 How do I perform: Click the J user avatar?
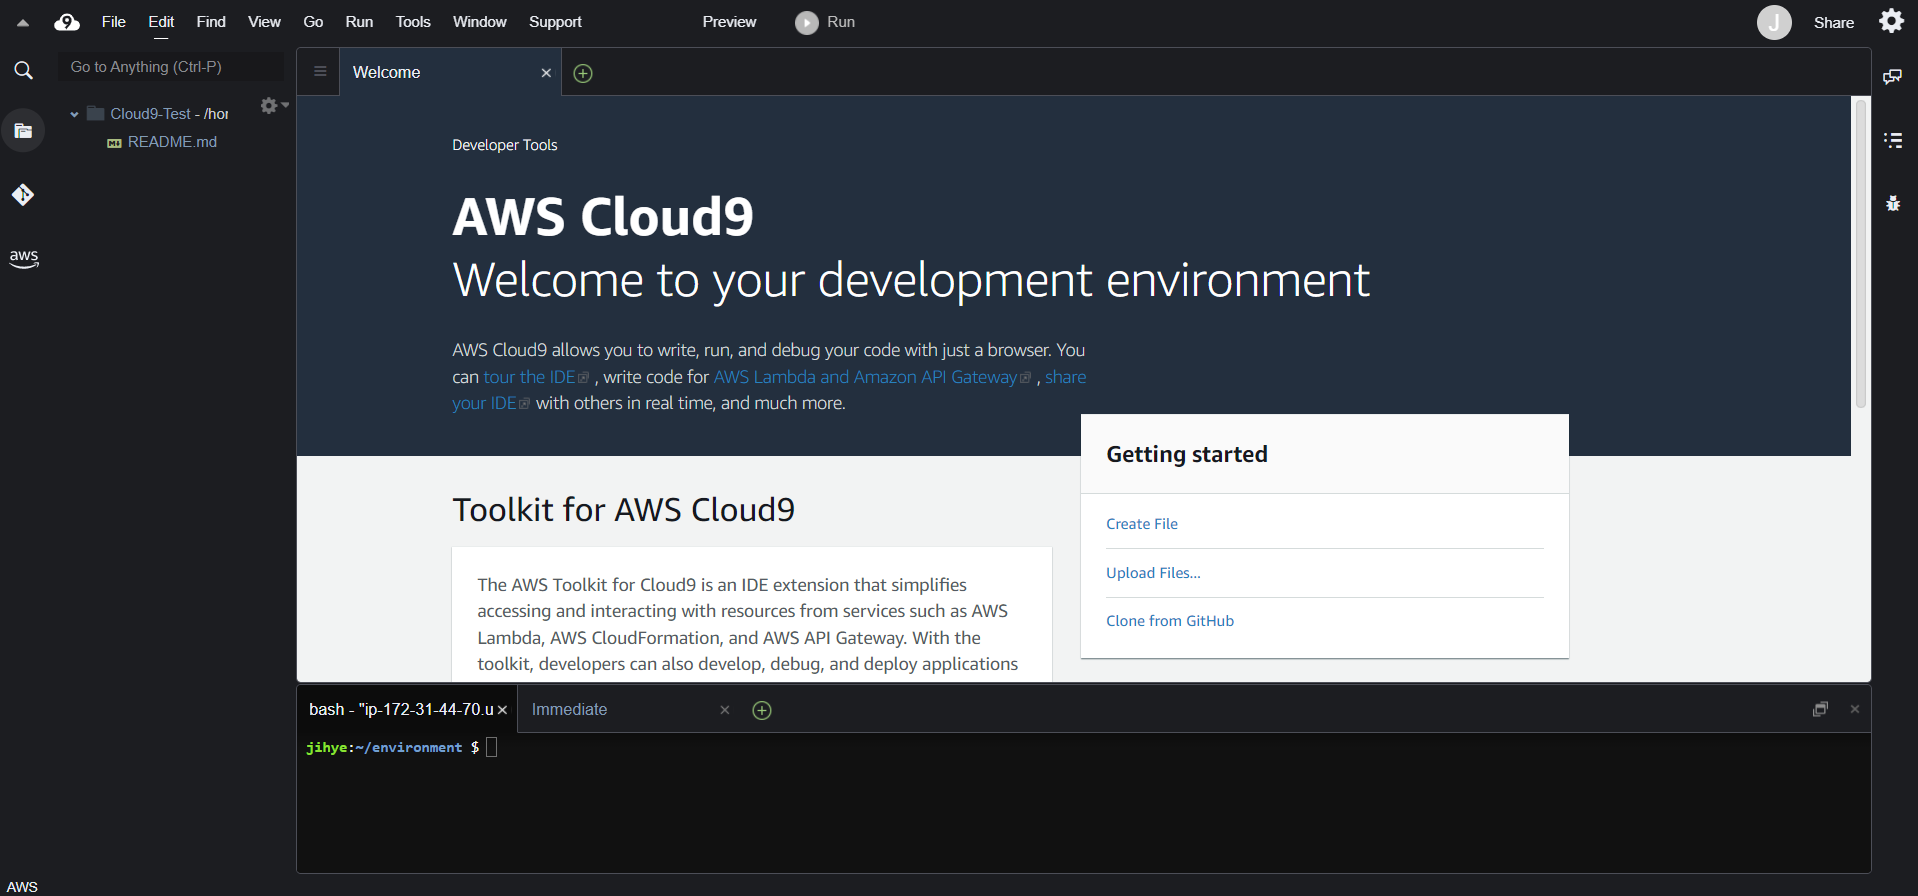click(1774, 22)
